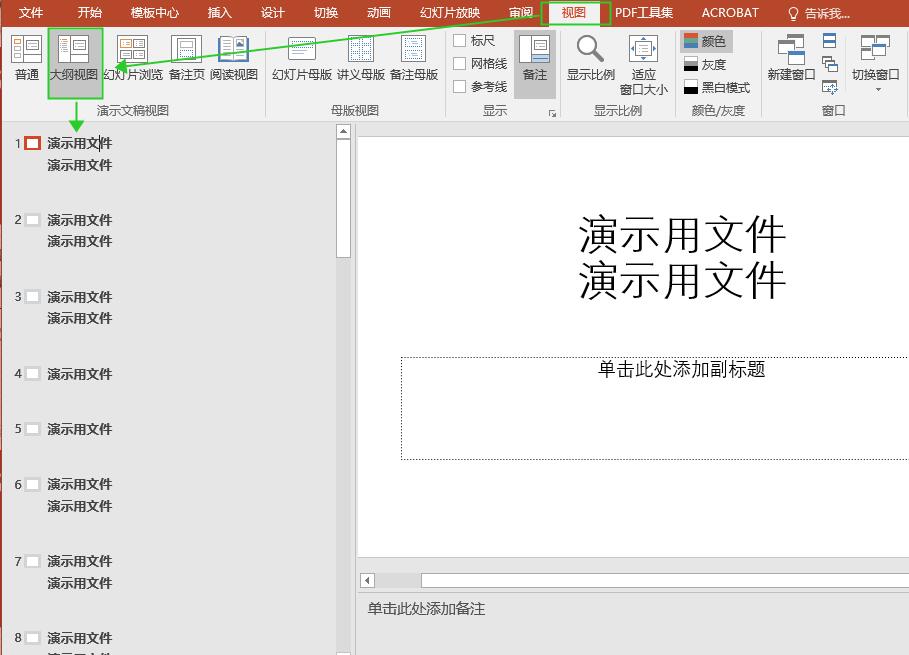Open the Review (审阅) tab
The width and height of the screenshot is (909, 655).
point(521,13)
